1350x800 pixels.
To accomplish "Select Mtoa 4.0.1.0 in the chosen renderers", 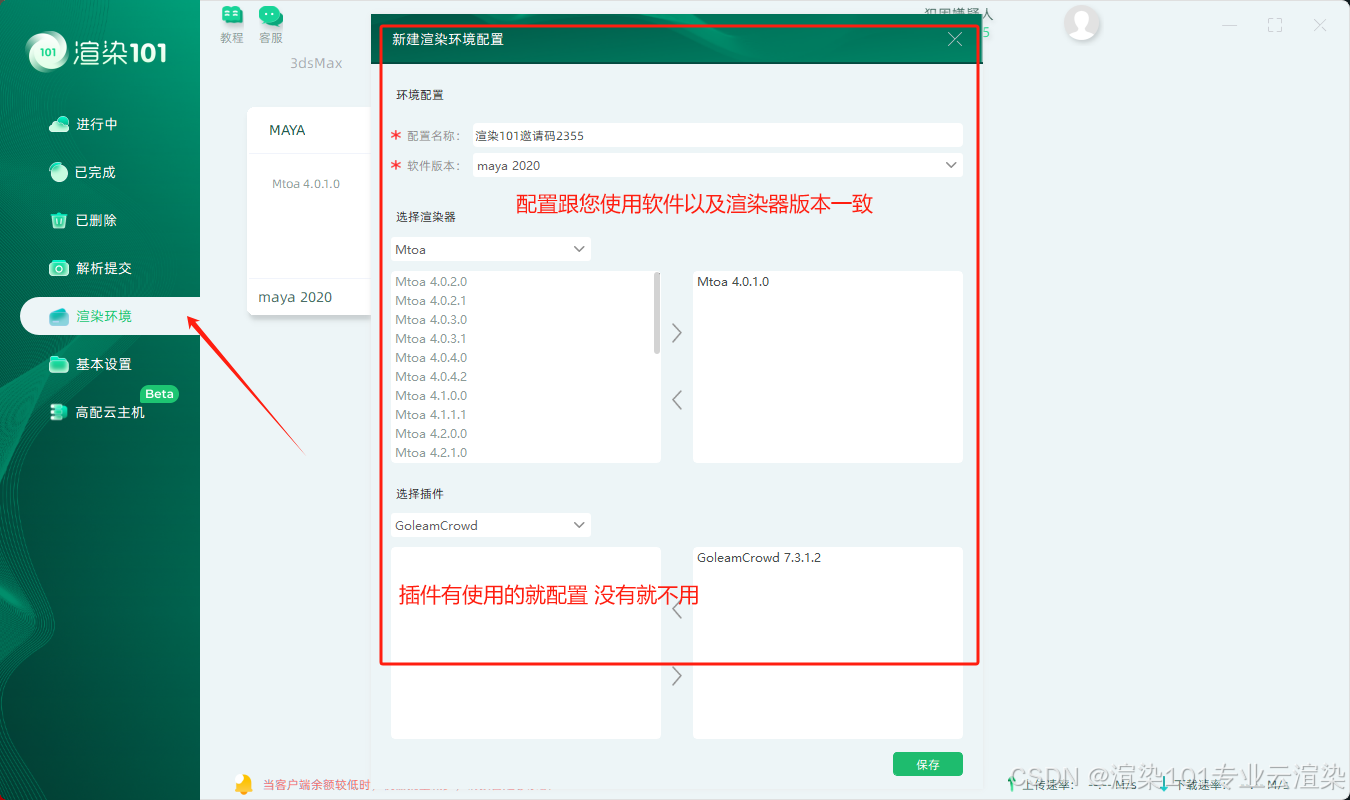I will point(733,282).
